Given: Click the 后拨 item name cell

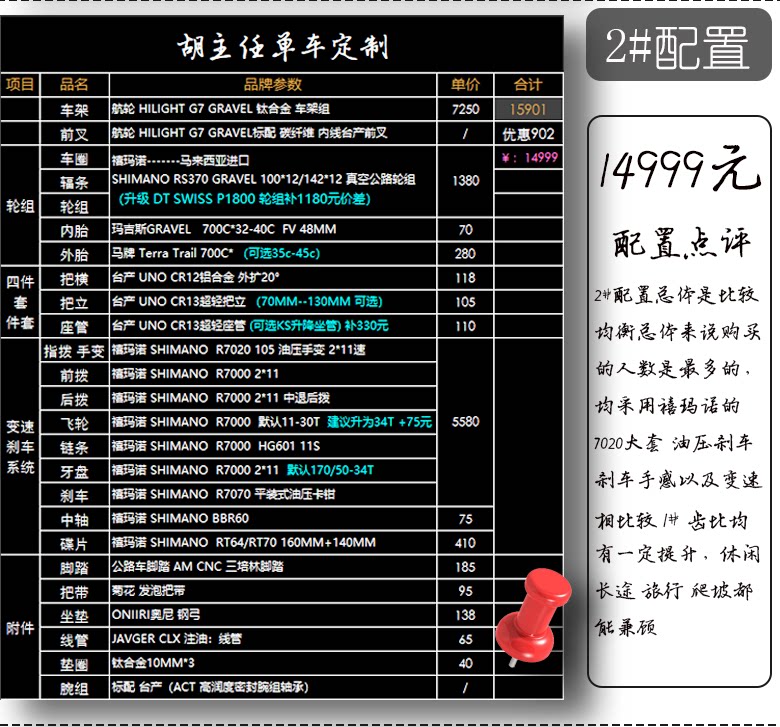Looking at the screenshot, I should pyautogui.click(x=74, y=400).
